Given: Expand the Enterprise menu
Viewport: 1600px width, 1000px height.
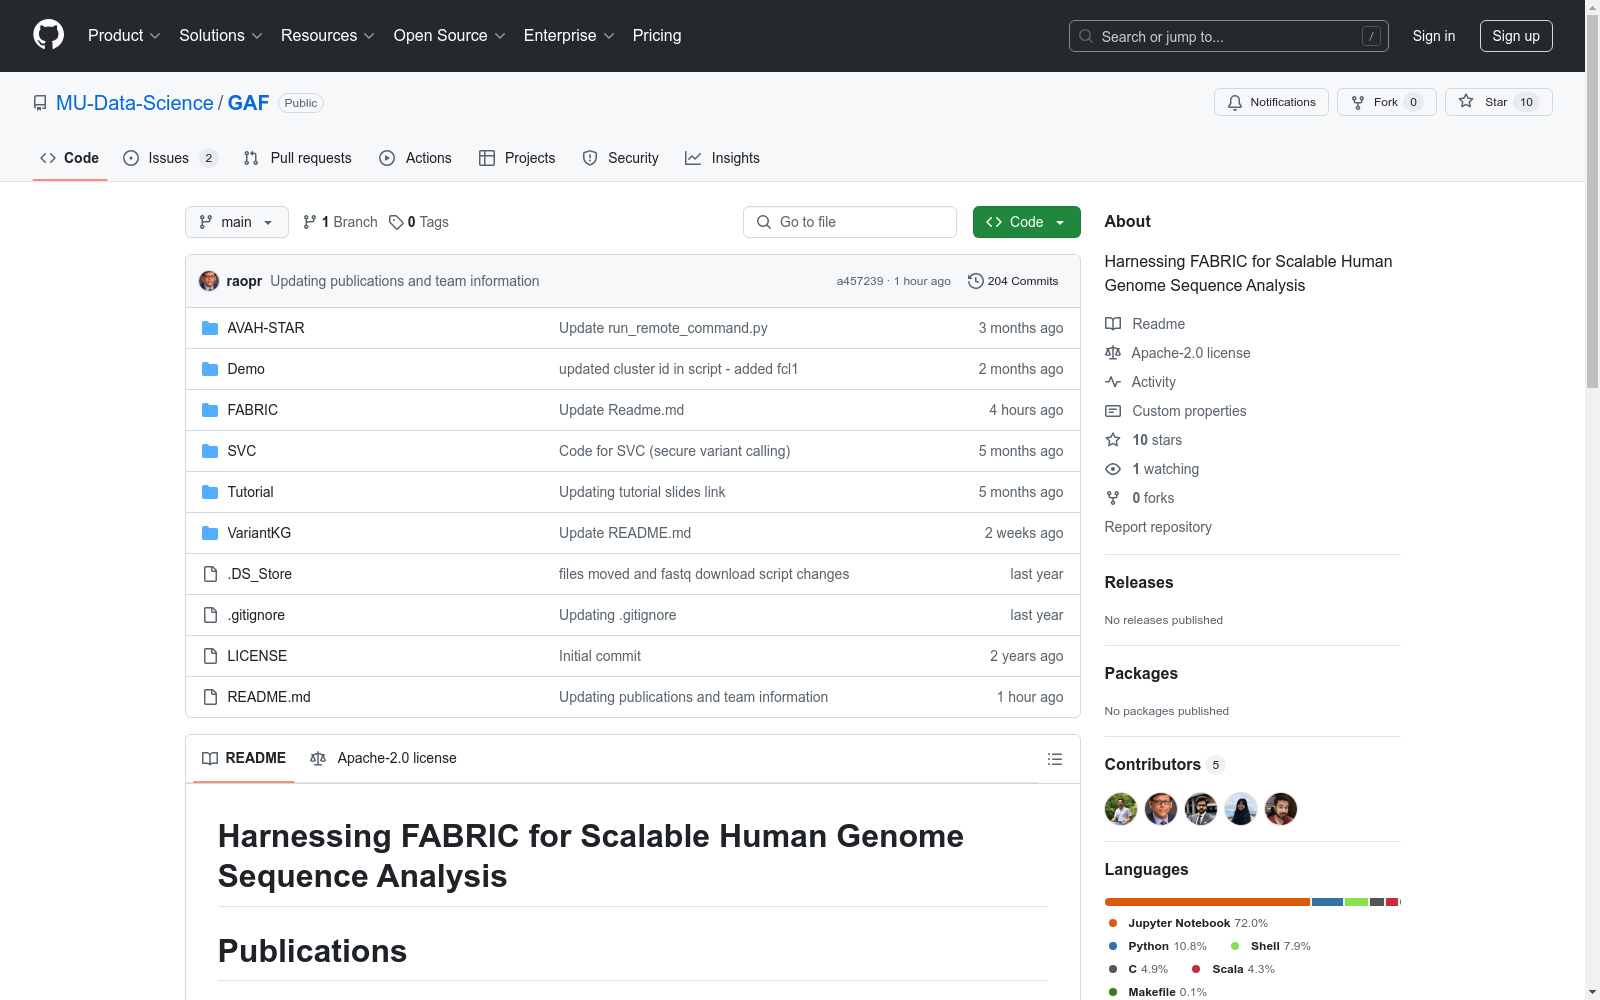Looking at the screenshot, I should pyautogui.click(x=569, y=35).
